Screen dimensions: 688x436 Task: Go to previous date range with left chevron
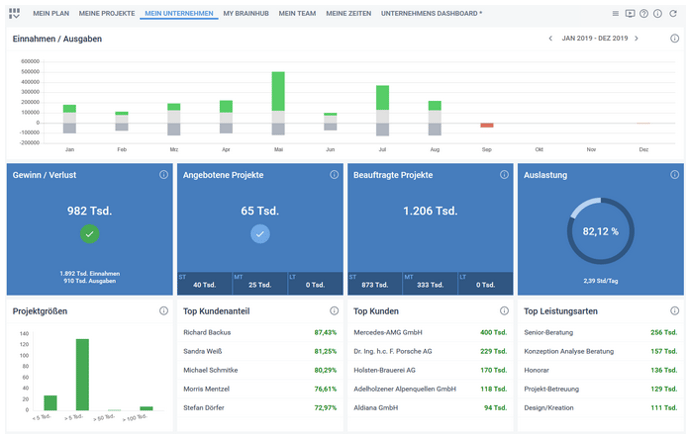pyautogui.click(x=549, y=38)
